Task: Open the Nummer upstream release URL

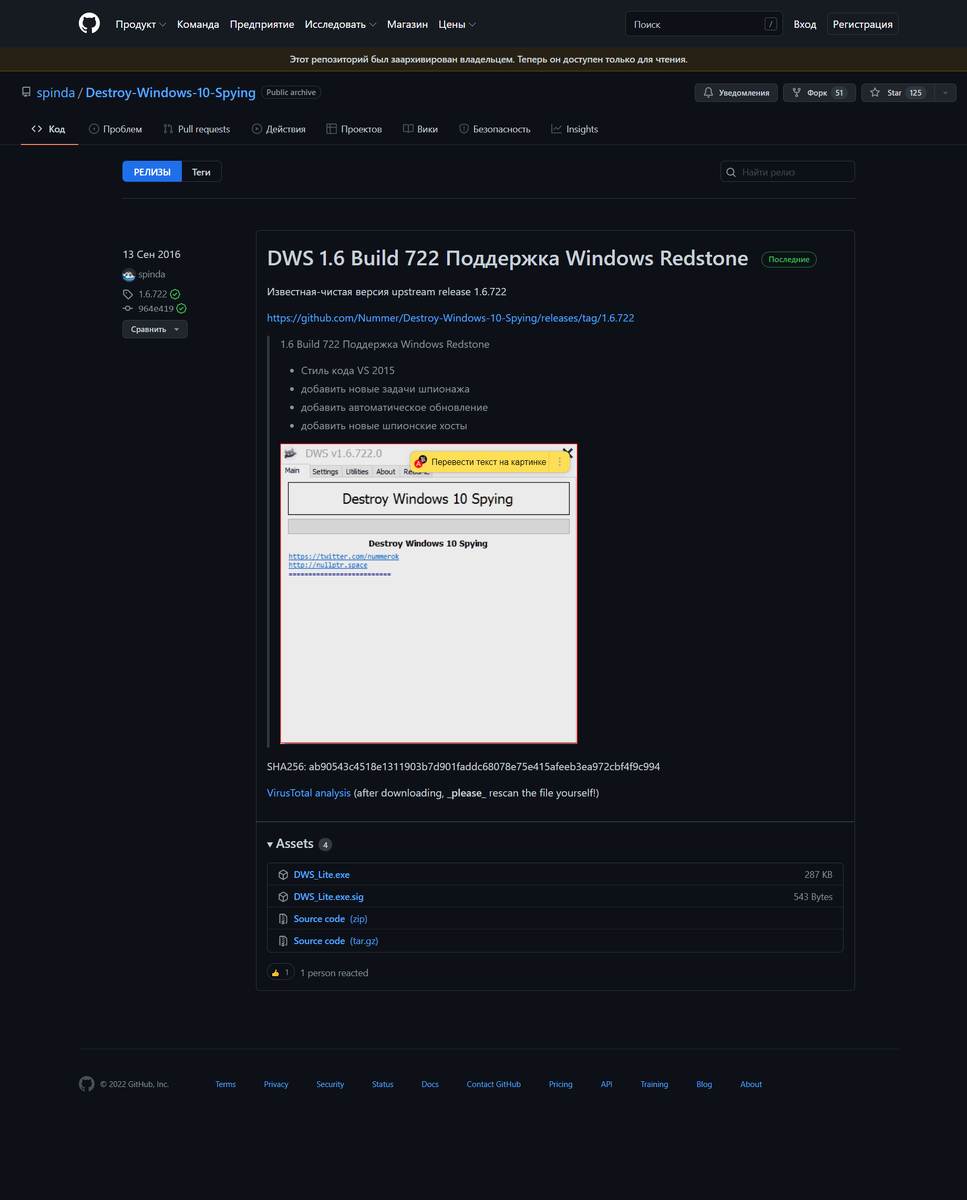Action: click(x=450, y=318)
